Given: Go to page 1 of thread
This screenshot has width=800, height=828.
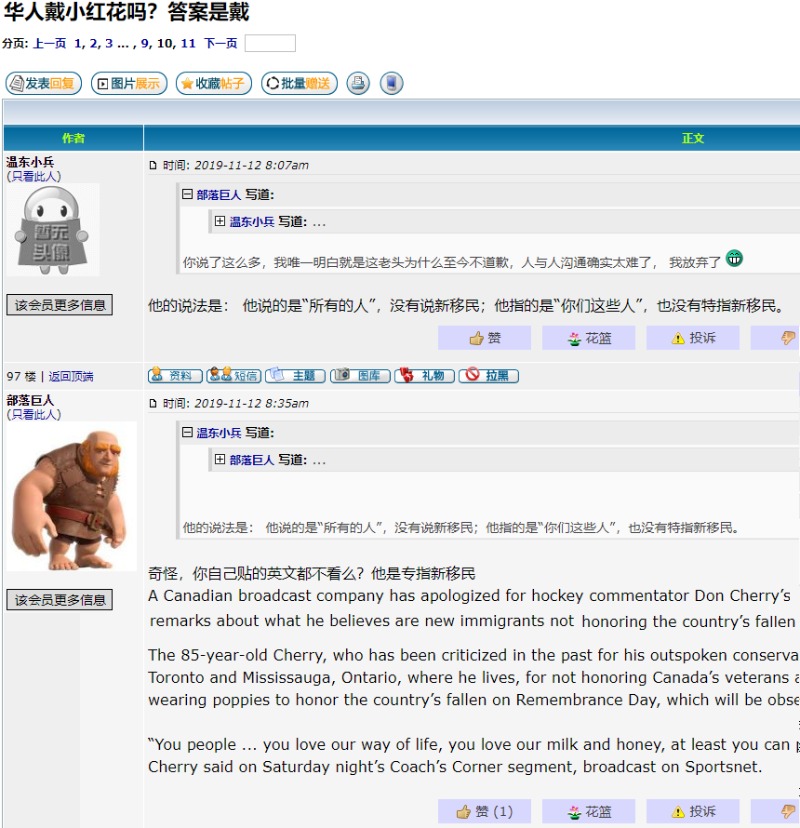Looking at the screenshot, I should click(x=78, y=43).
